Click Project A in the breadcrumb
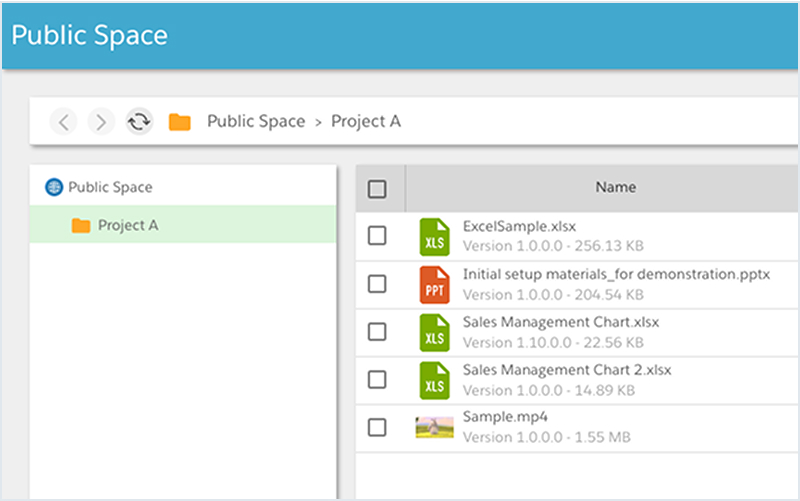This screenshot has height=501, width=800. (x=366, y=121)
